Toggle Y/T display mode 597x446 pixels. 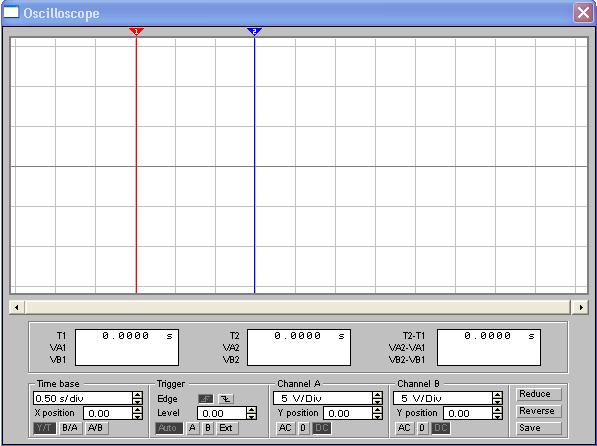[x=45, y=428]
